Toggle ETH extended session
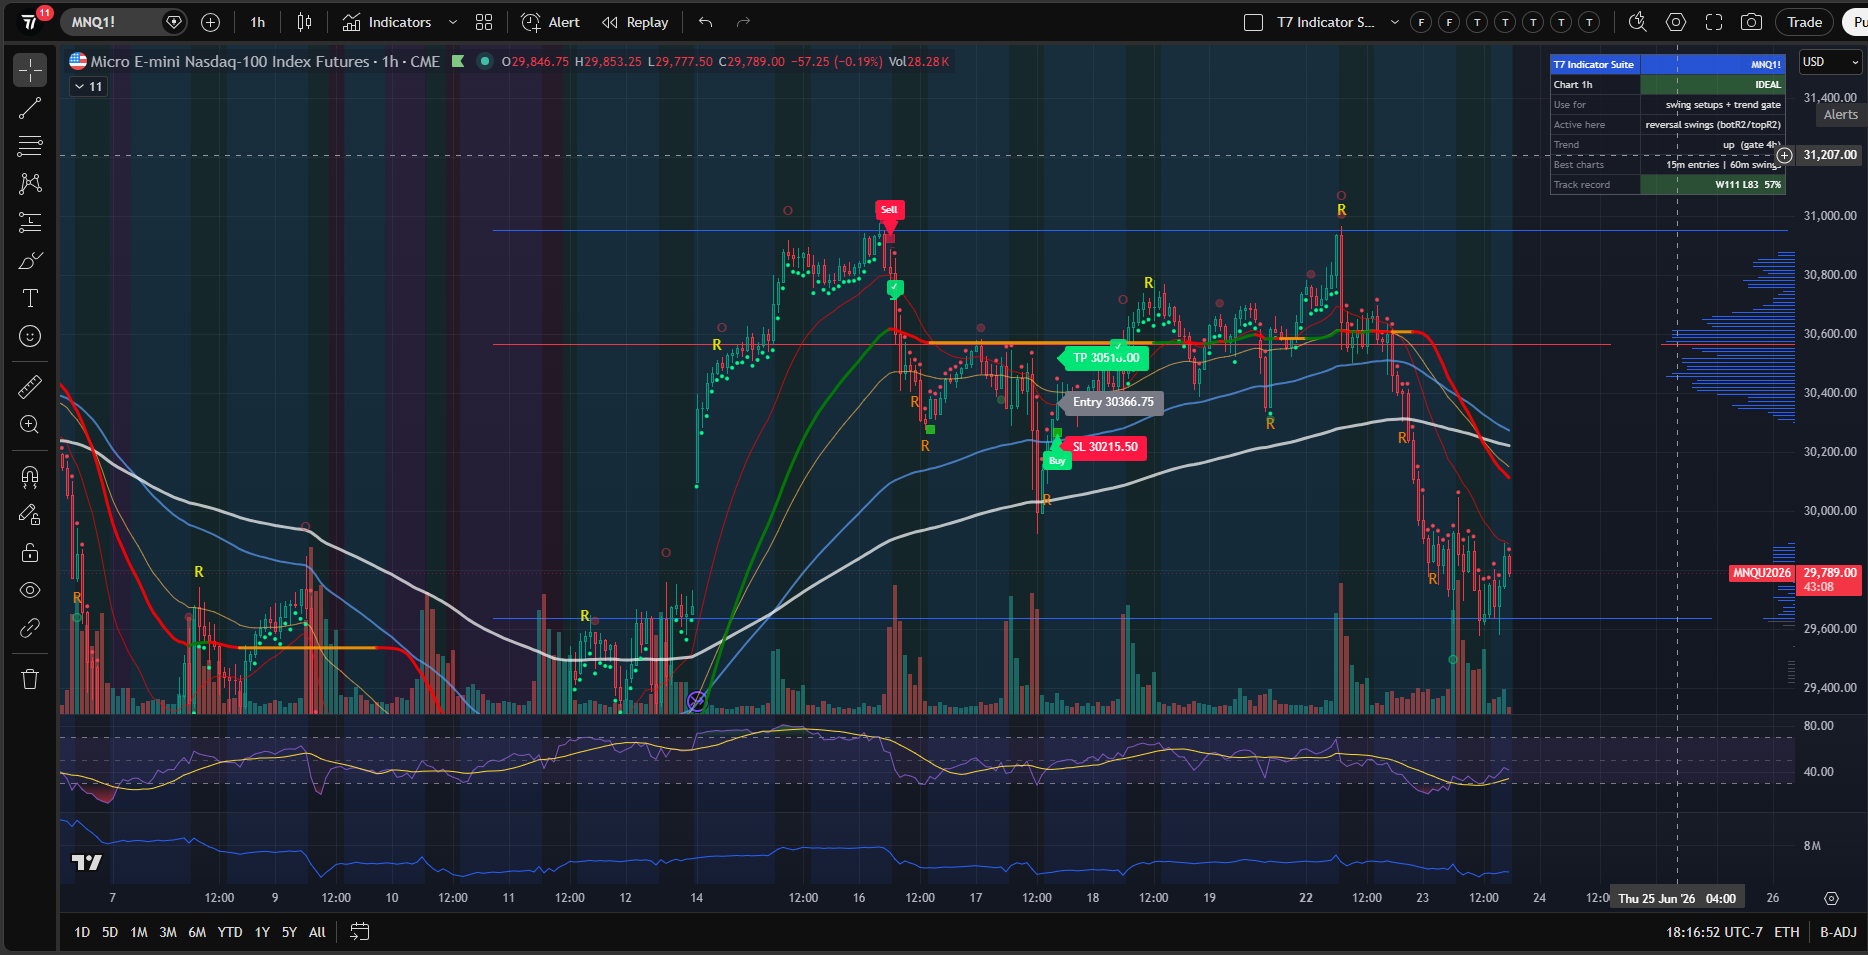 [x=1787, y=932]
